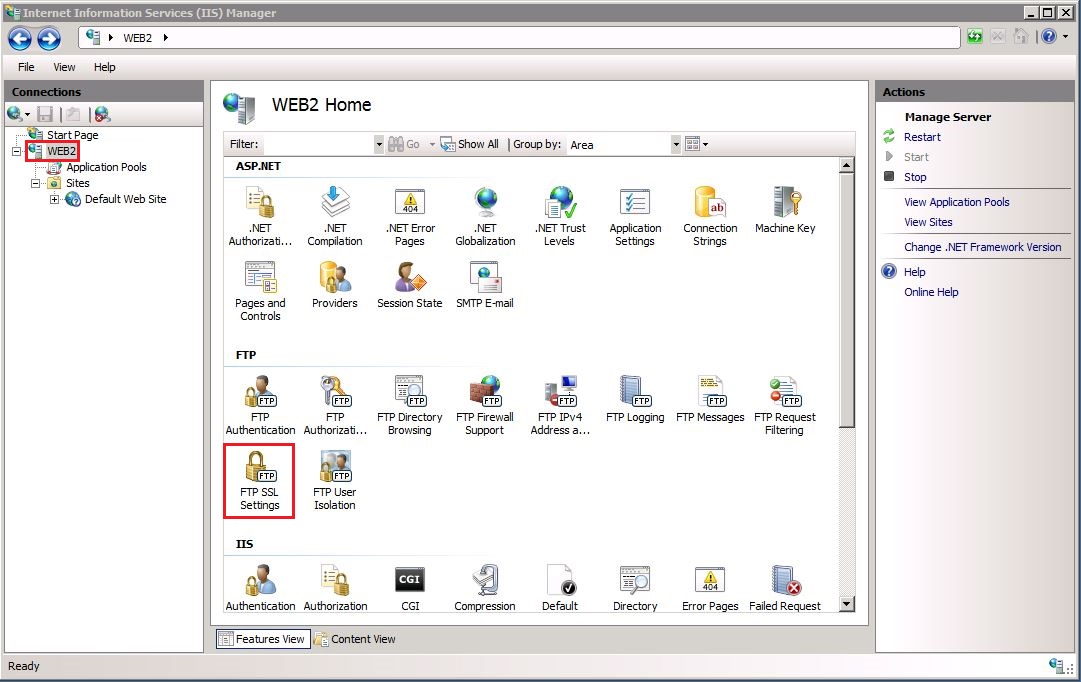Click Change .NET Framework Version link
Viewport: 1081px width, 682px height.
[x=982, y=247]
